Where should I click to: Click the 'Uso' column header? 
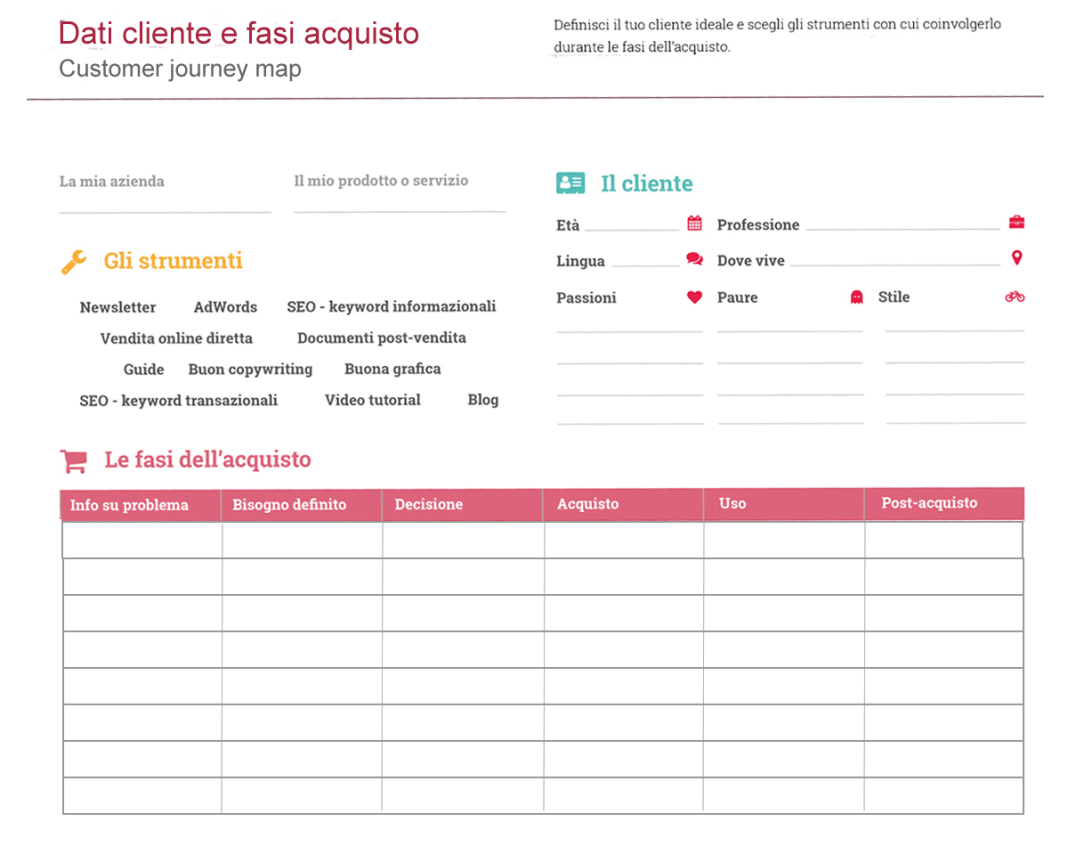tap(784, 504)
